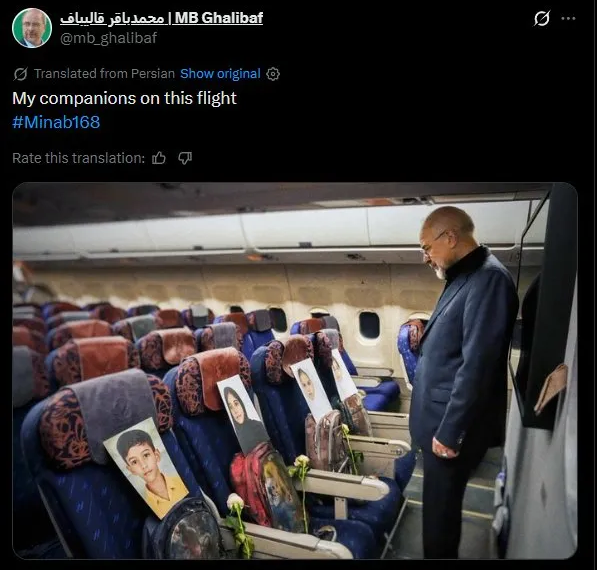Click the boy's portrait in the photo
Viewport: 597px width, 570px height.
click(146, 468)
